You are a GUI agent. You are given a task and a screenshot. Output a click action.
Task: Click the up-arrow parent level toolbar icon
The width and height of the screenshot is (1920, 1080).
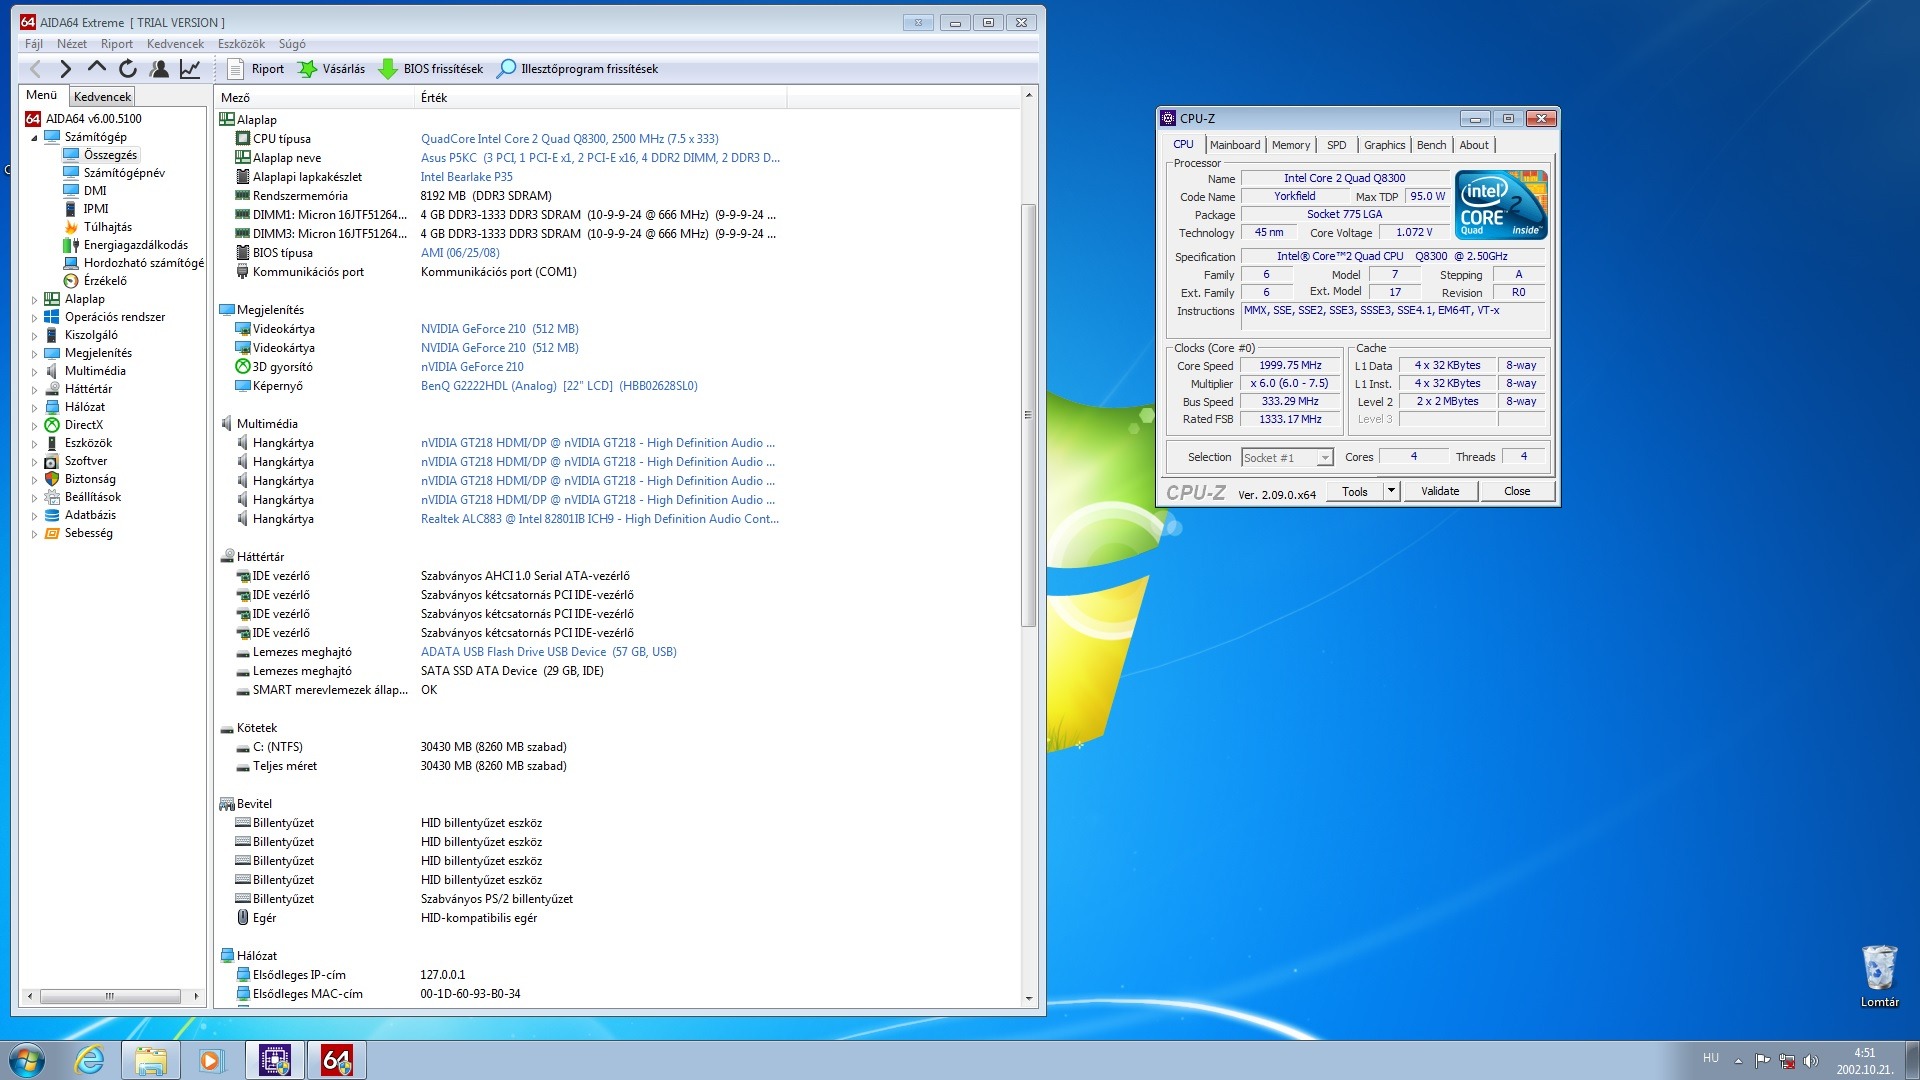point(97,68)
